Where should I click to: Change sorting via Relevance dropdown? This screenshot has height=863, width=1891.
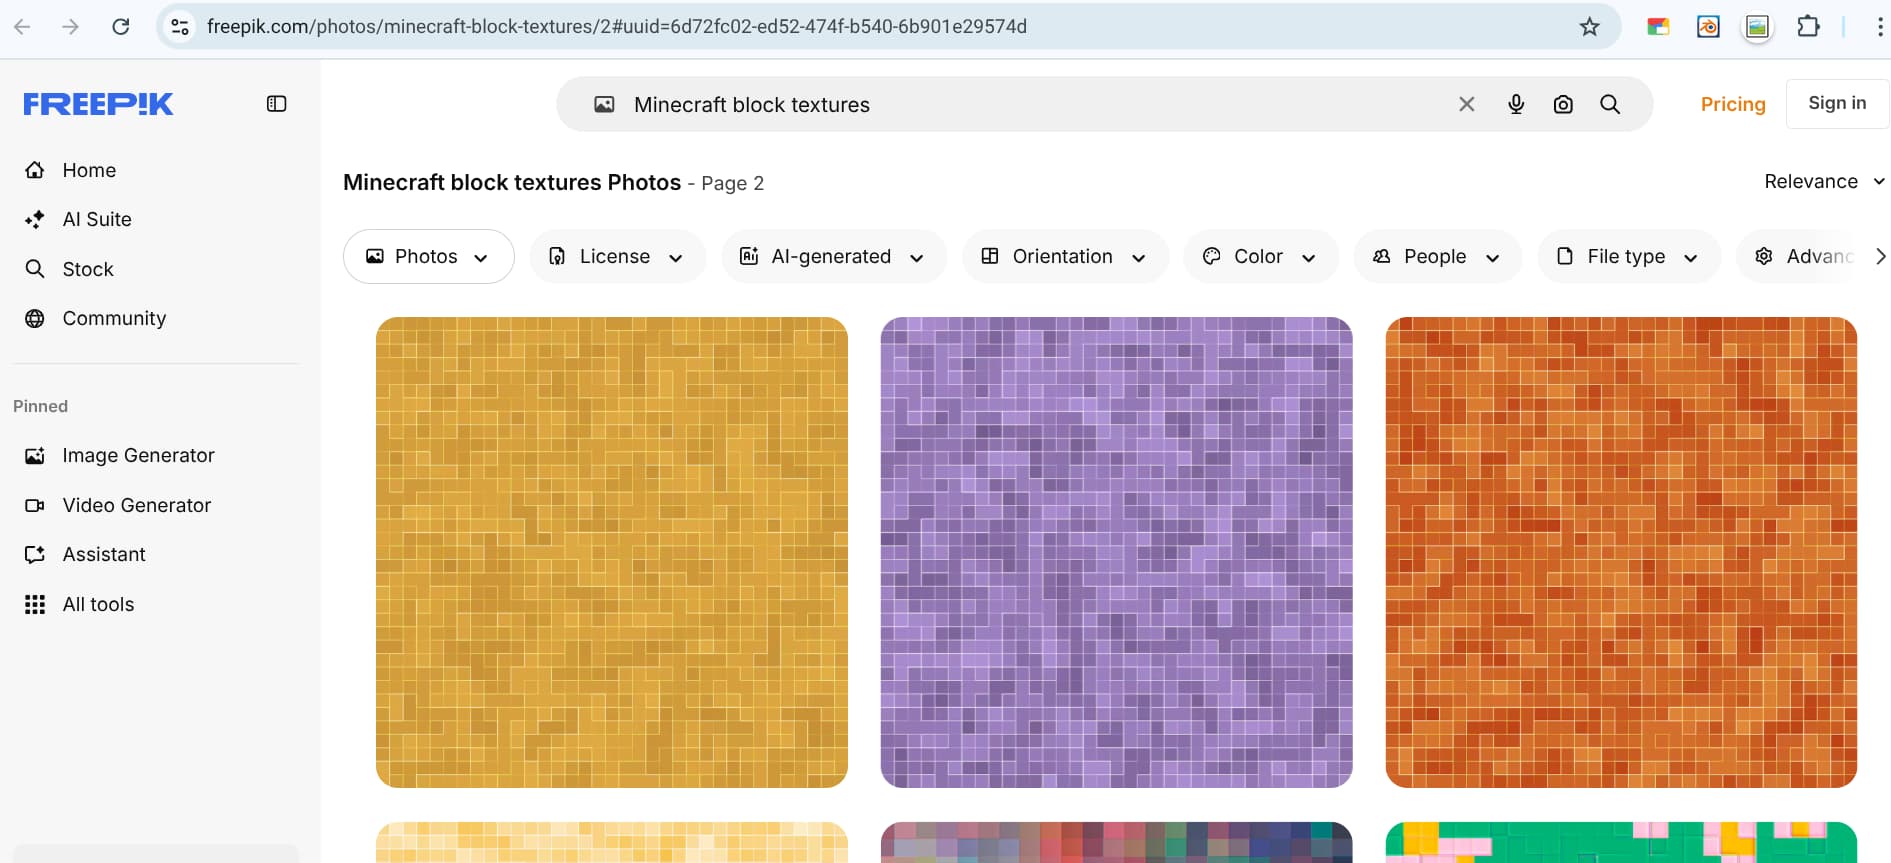point(1823,182)
